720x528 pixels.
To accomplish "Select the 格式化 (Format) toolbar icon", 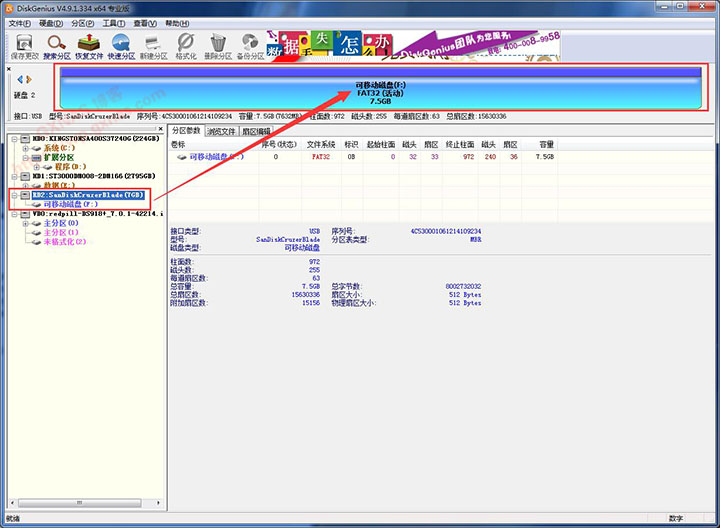I will click(x=186, y=44).
